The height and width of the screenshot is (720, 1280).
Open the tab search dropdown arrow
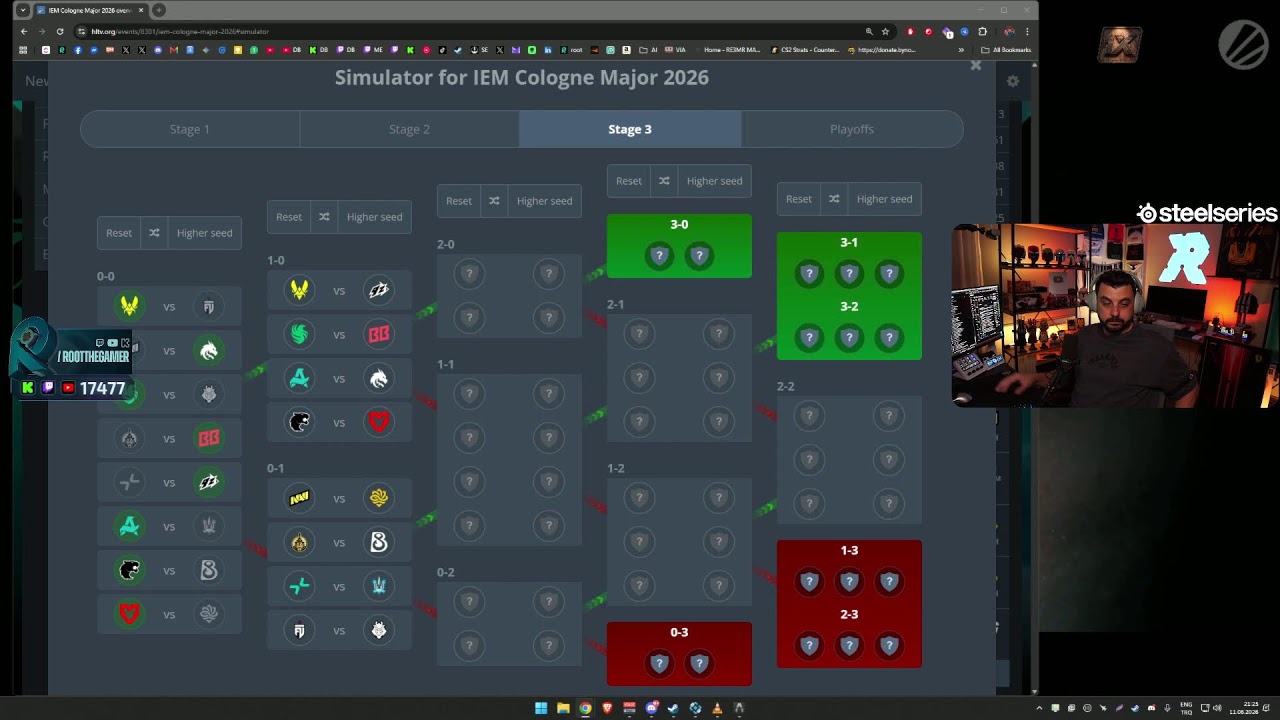pyautogui.click(x=23, y=10)
